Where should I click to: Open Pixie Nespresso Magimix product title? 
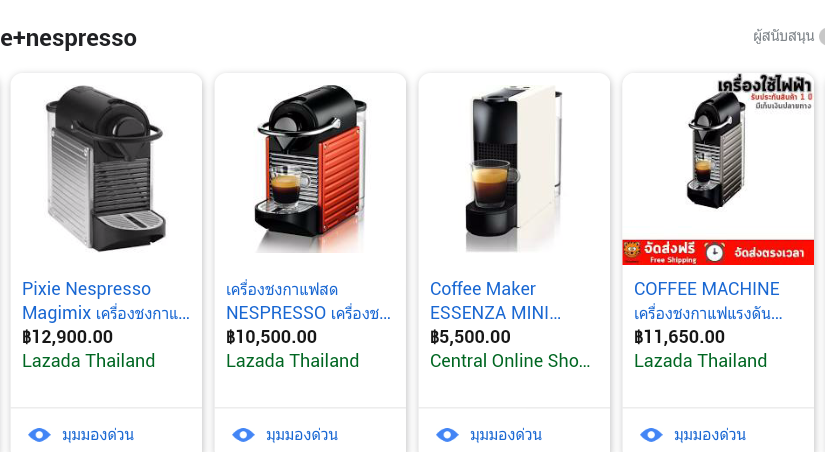coord(106,301)
